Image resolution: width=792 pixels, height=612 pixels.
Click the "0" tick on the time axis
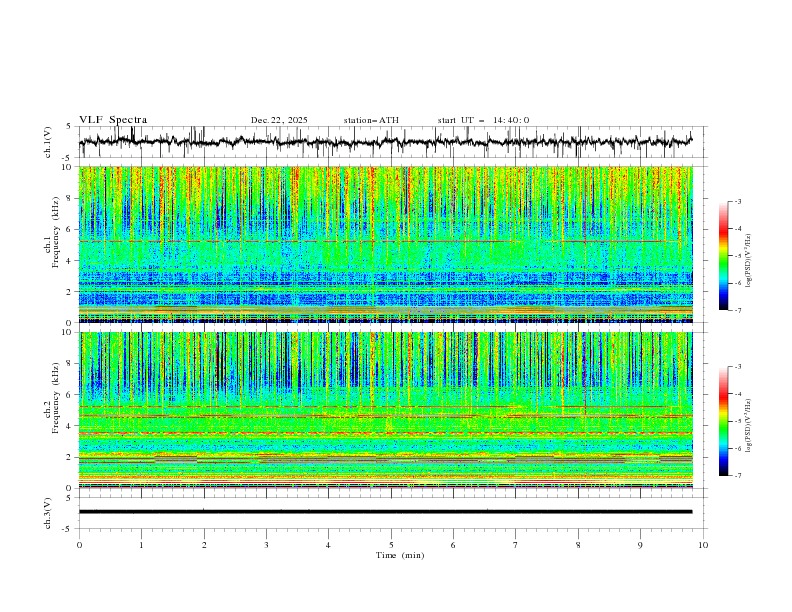tap(79, 545)
